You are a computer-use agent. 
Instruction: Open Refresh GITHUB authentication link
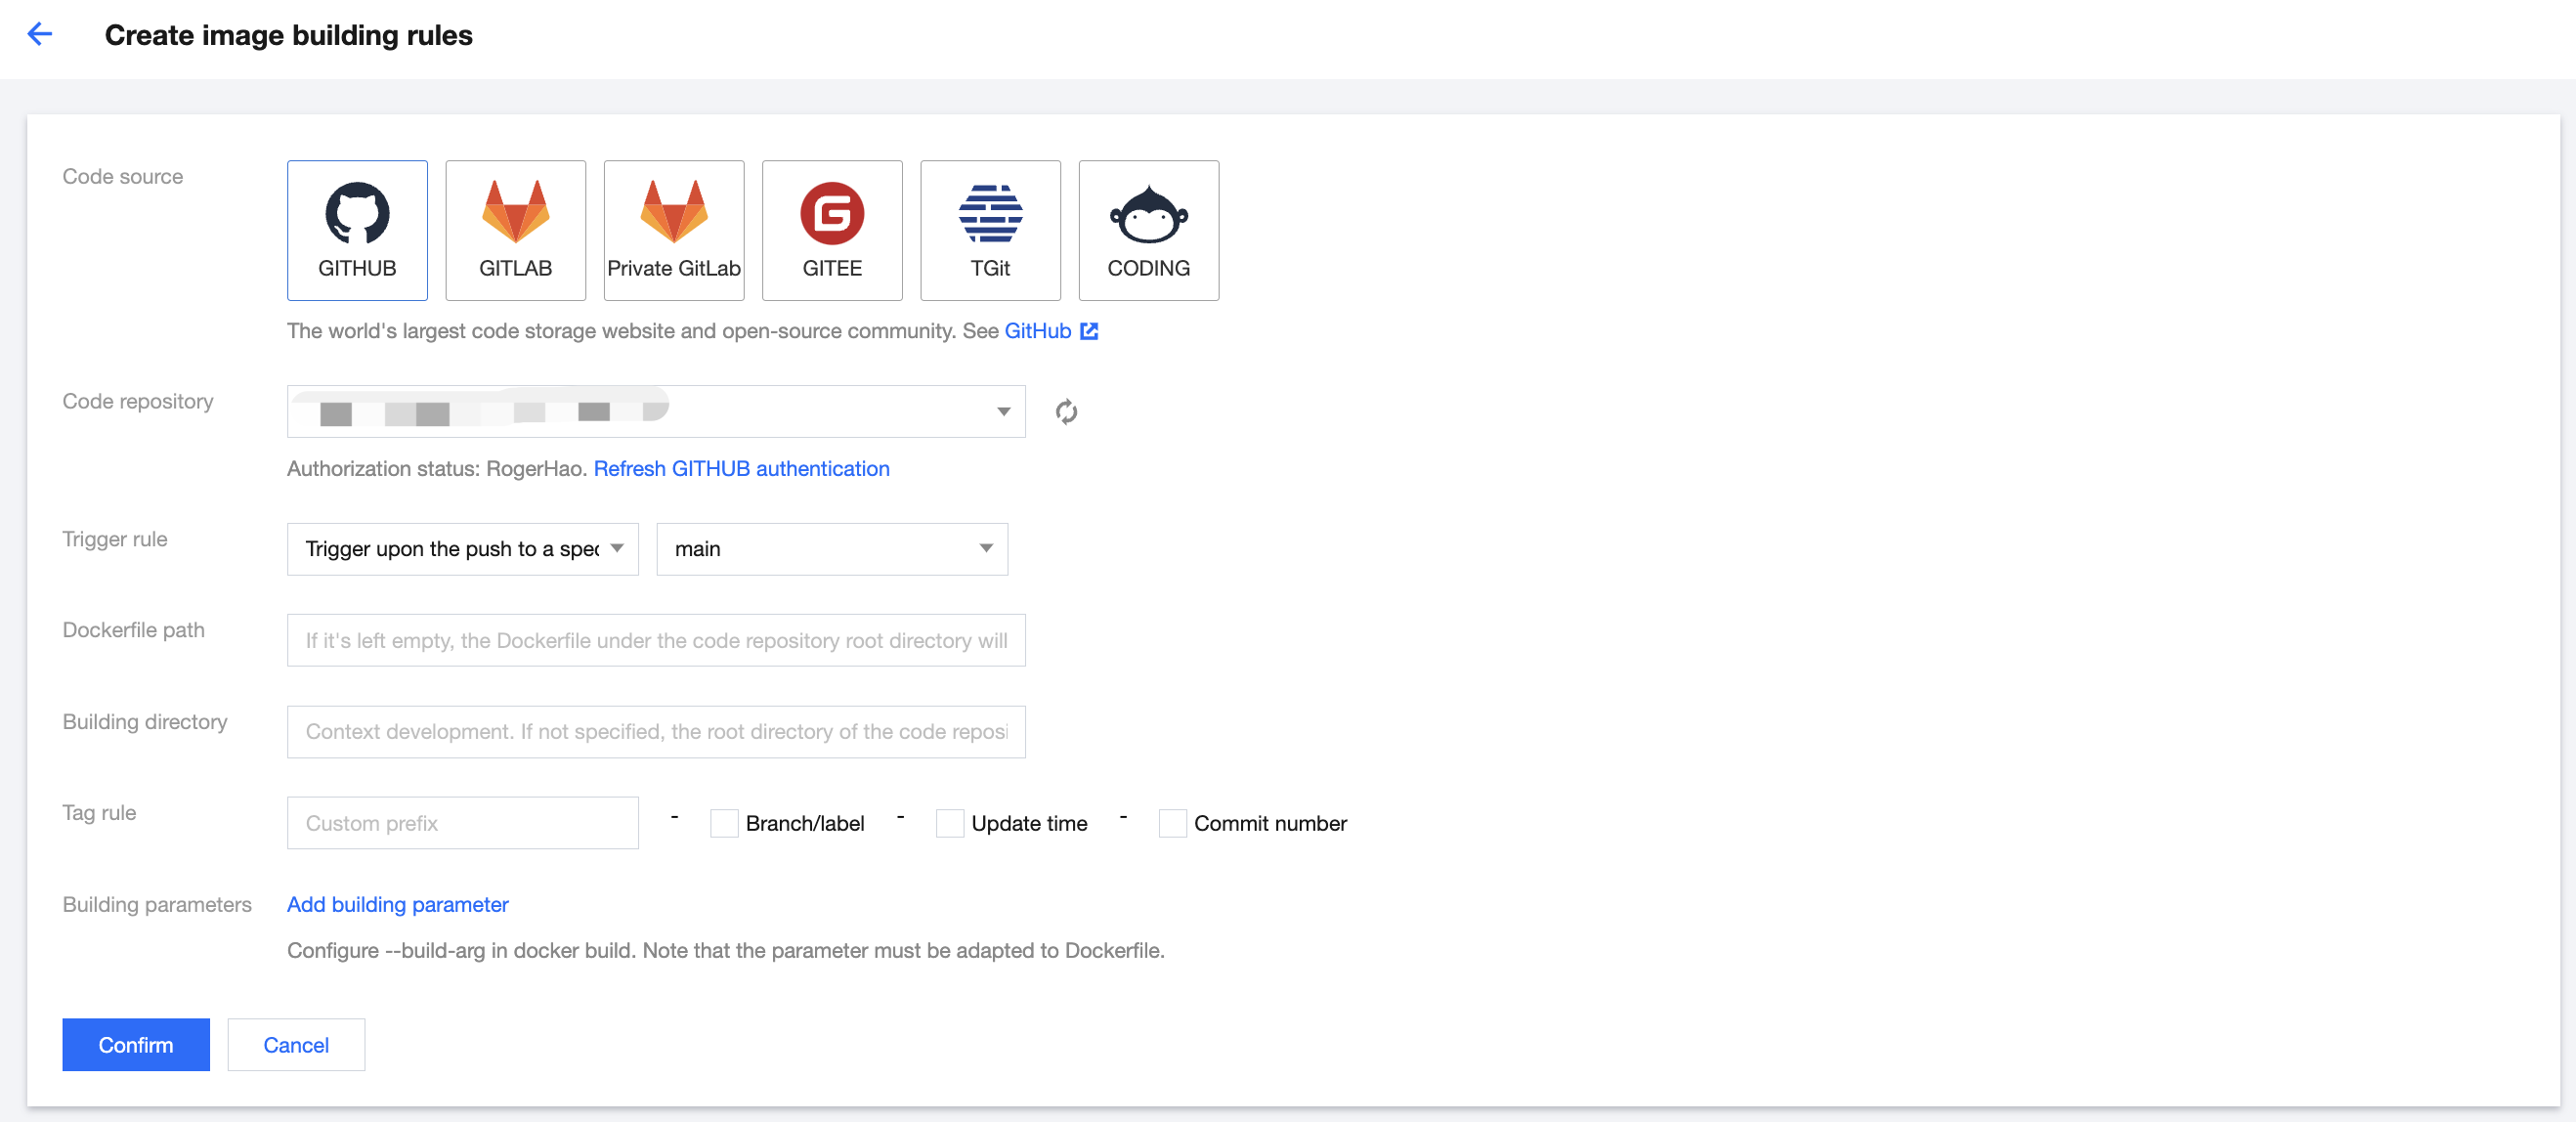click(741, 469)
